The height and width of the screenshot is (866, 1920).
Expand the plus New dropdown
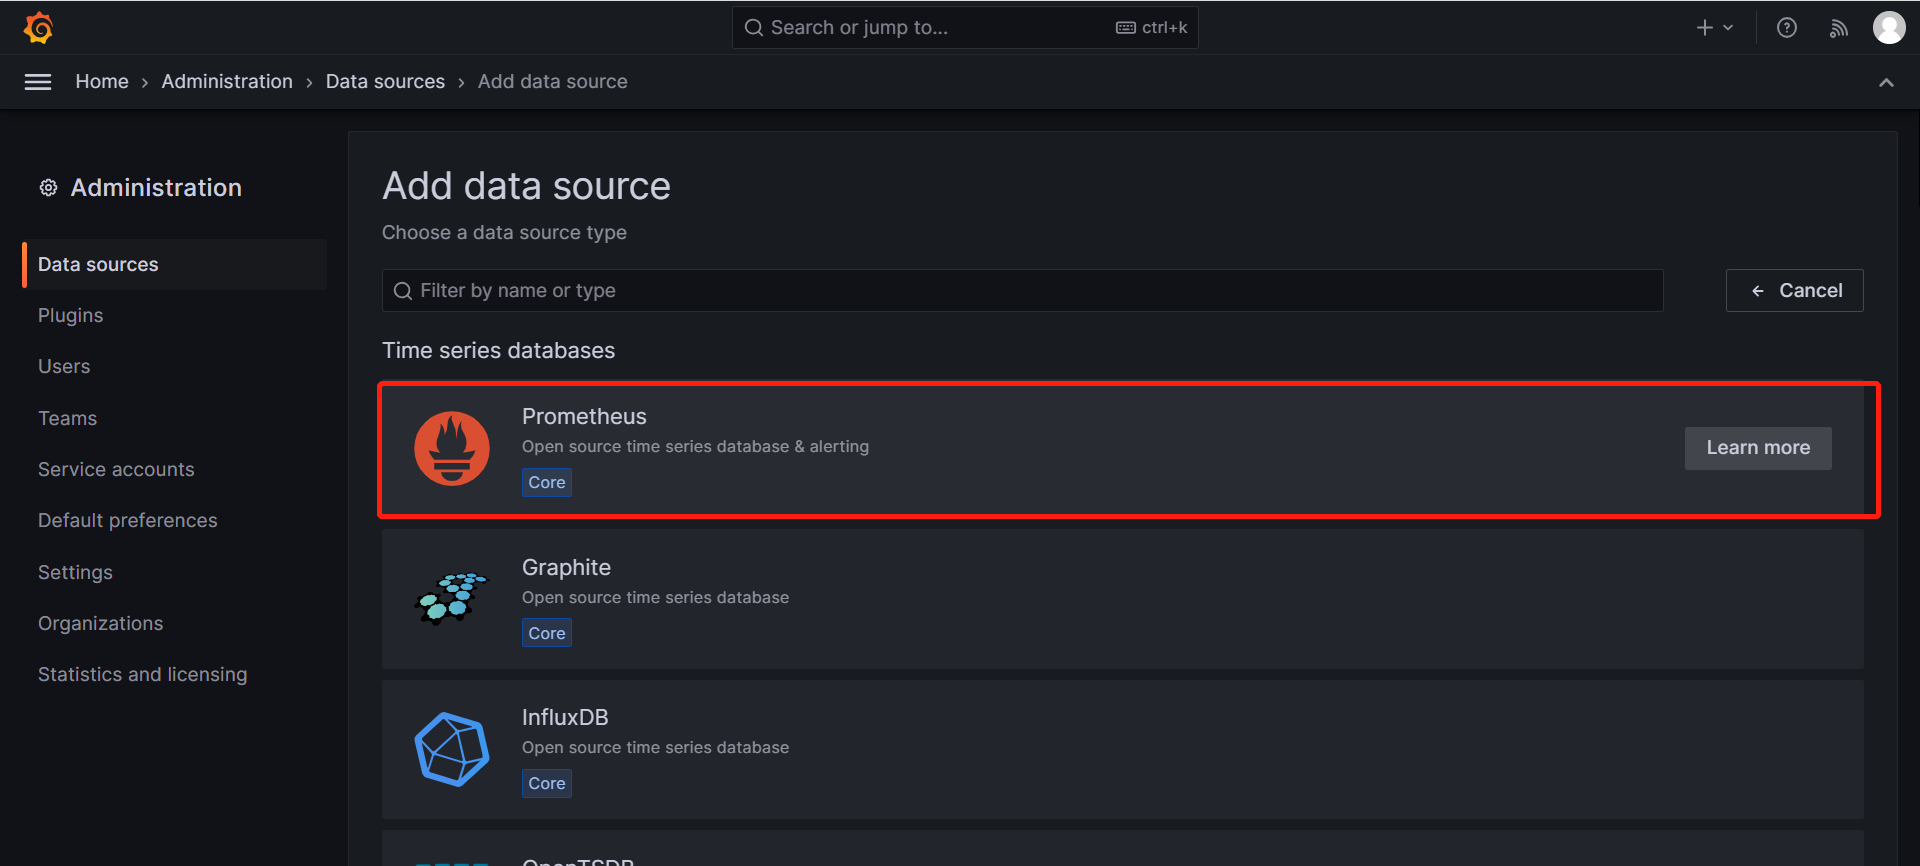click(x=1714, y=28)
